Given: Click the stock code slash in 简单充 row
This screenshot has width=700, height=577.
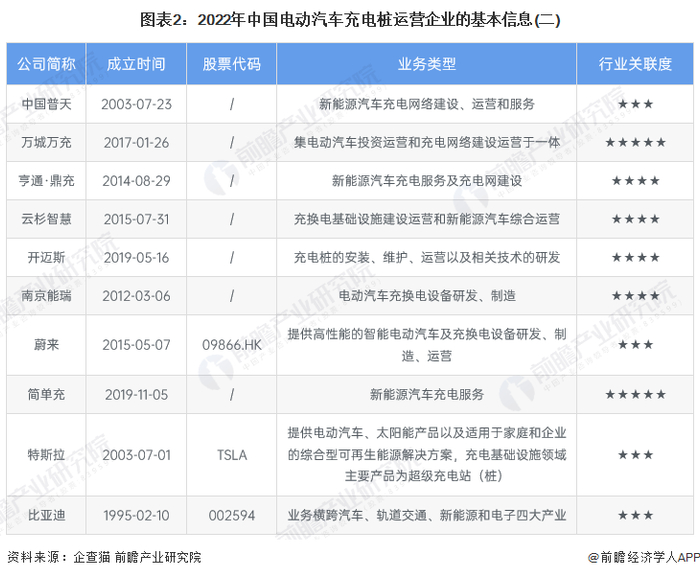Looking at the screenshot, I should (232, 394).
